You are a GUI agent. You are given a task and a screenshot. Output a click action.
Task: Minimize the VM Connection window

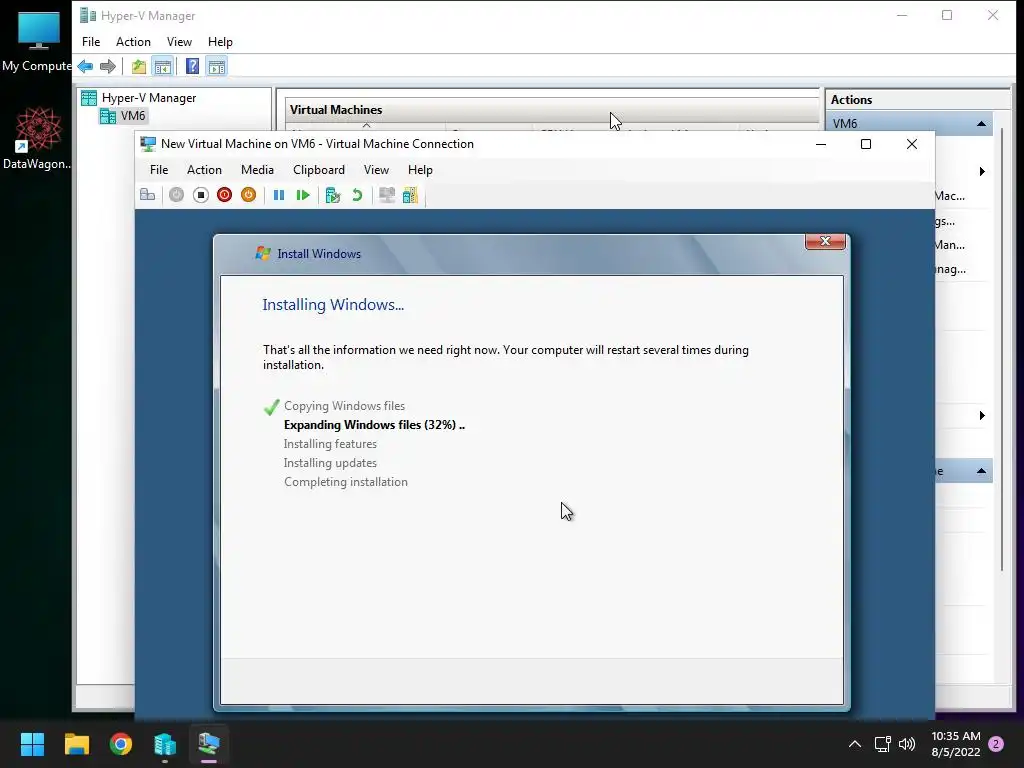(x=821, y=144)
